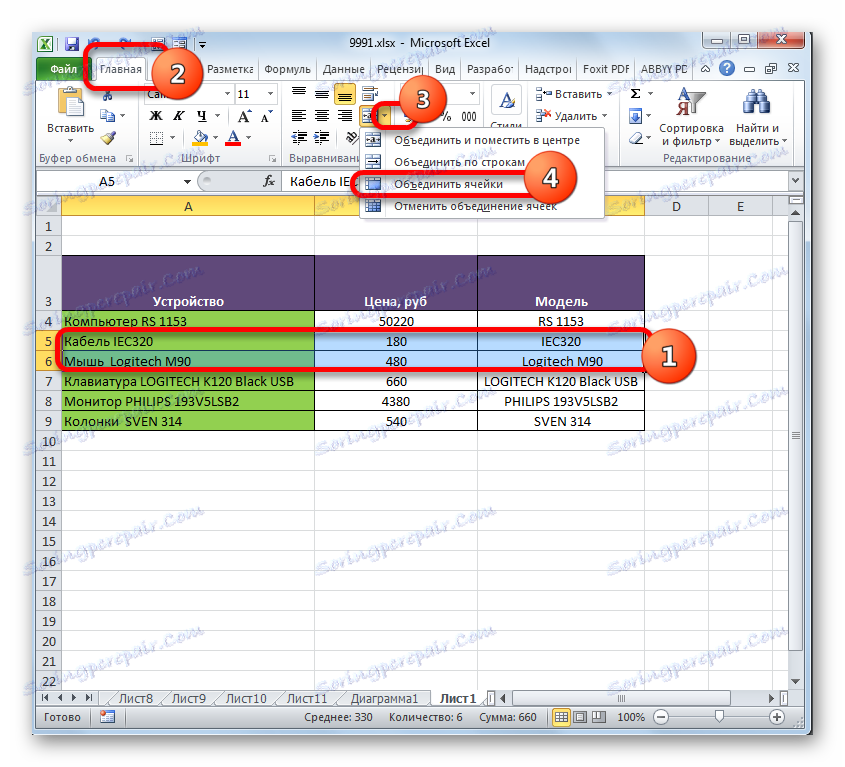Image resolution: width=845 pixels, height=767 pixels.
Task: Switch to Page Break Preview in status bar
Action: (599, 717)
